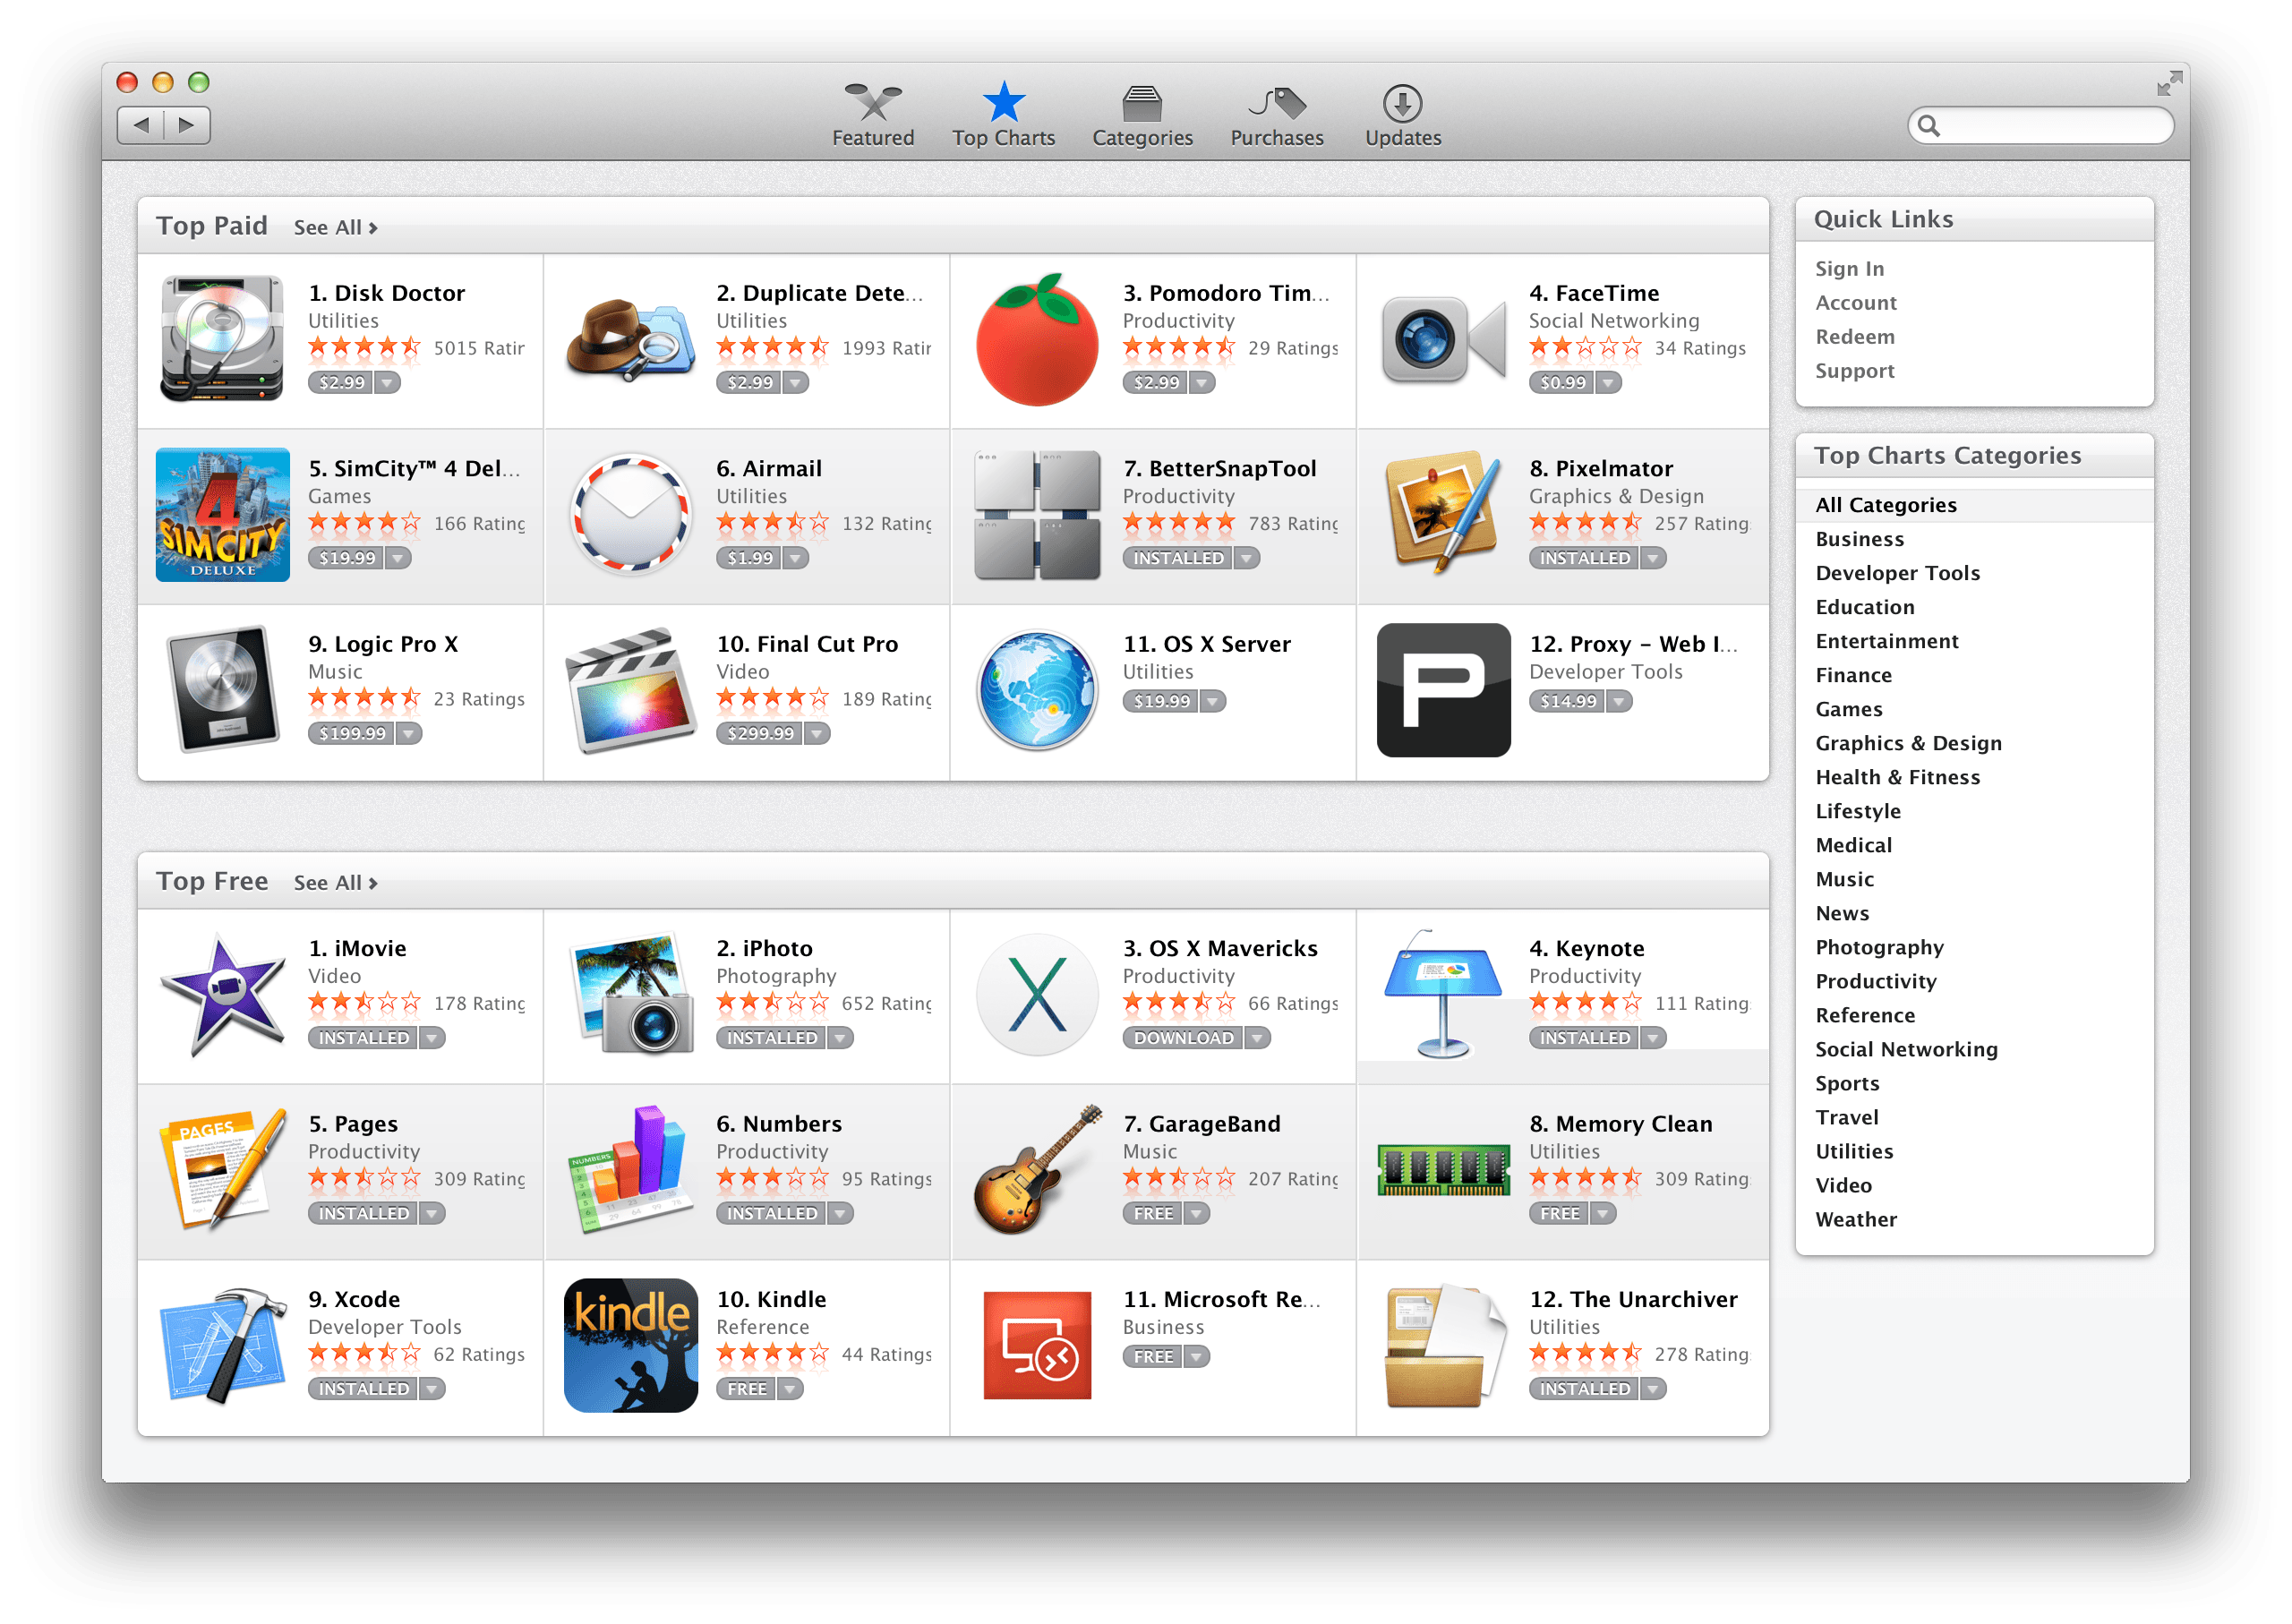Switch to the Categories tab

(x=1142, y=116)
